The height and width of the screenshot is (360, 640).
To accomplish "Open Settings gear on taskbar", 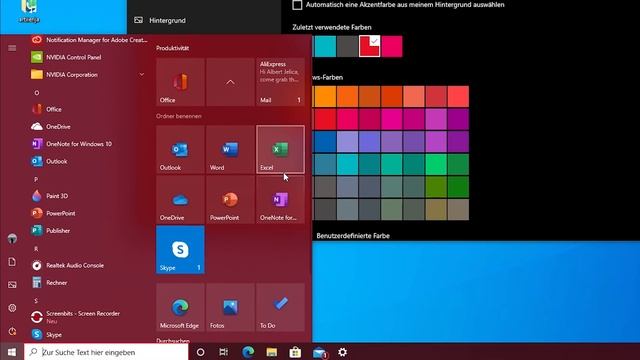I will (x=342, y=352).
